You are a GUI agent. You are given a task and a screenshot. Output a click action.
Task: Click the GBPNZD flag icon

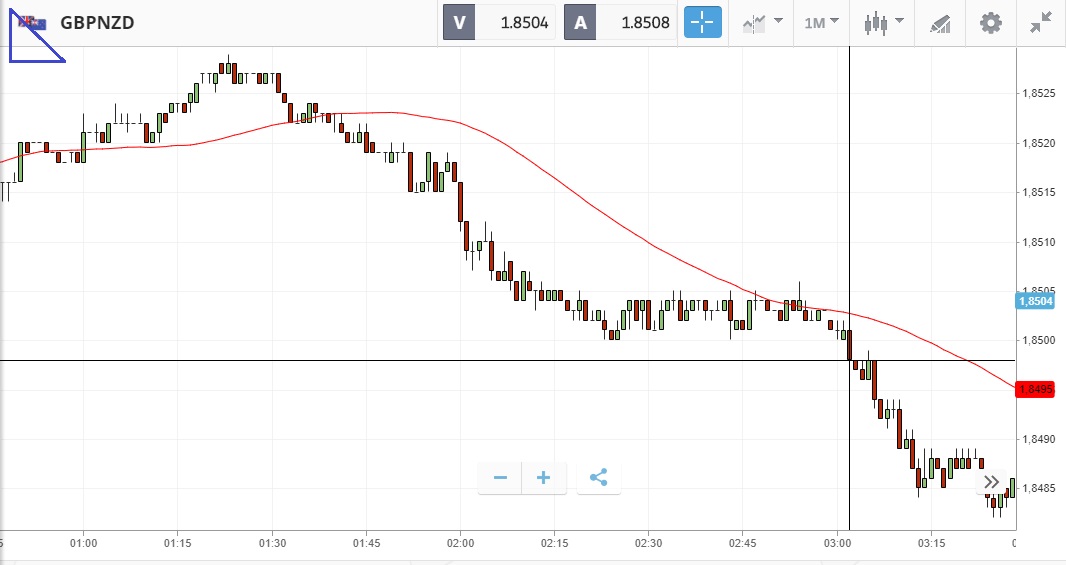click(x=32, y=22)
